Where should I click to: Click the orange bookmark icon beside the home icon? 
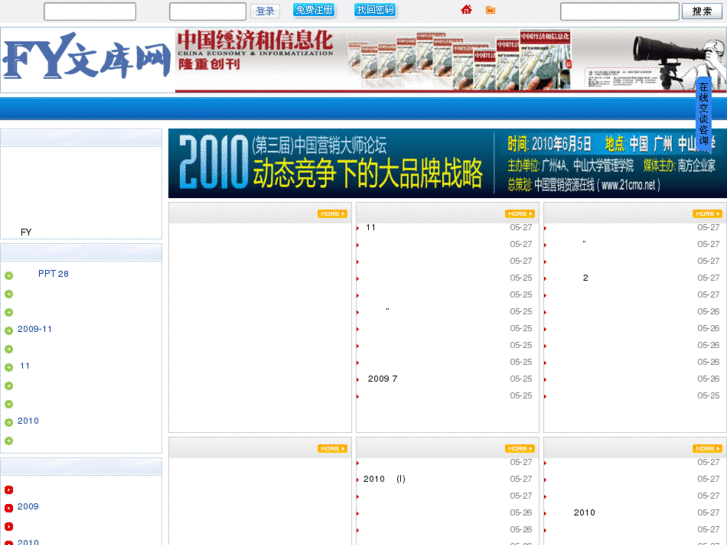pyautogui.click(x=490, y=10)
